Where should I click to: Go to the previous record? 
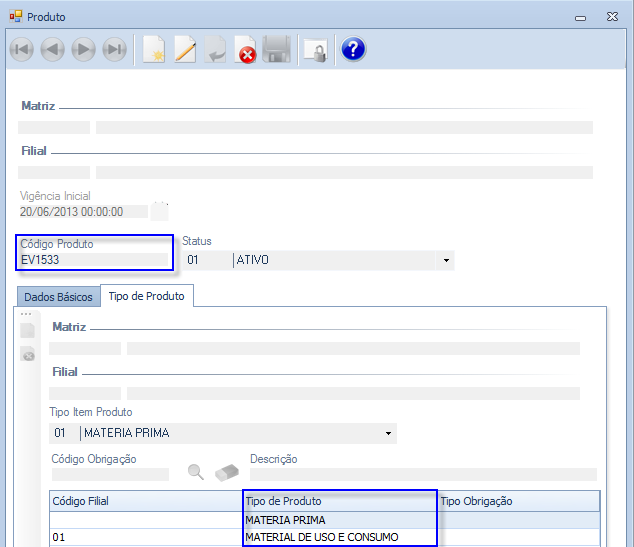pos(53,50)
